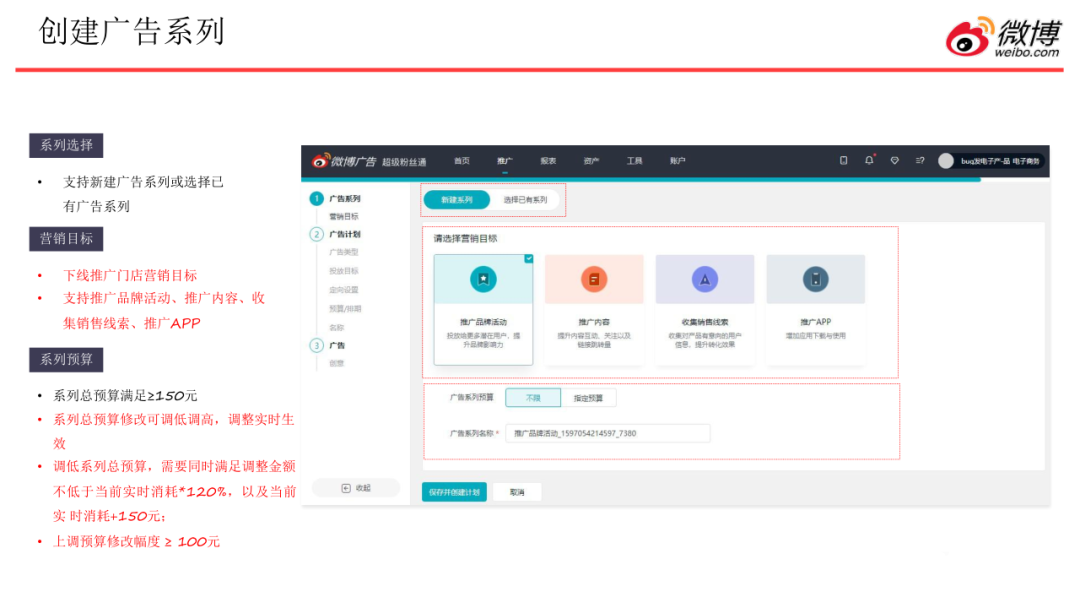Select 新建系列 toggle option
Screen dimensions: 1080x608
pyautogui.click(x=457, y=200)
